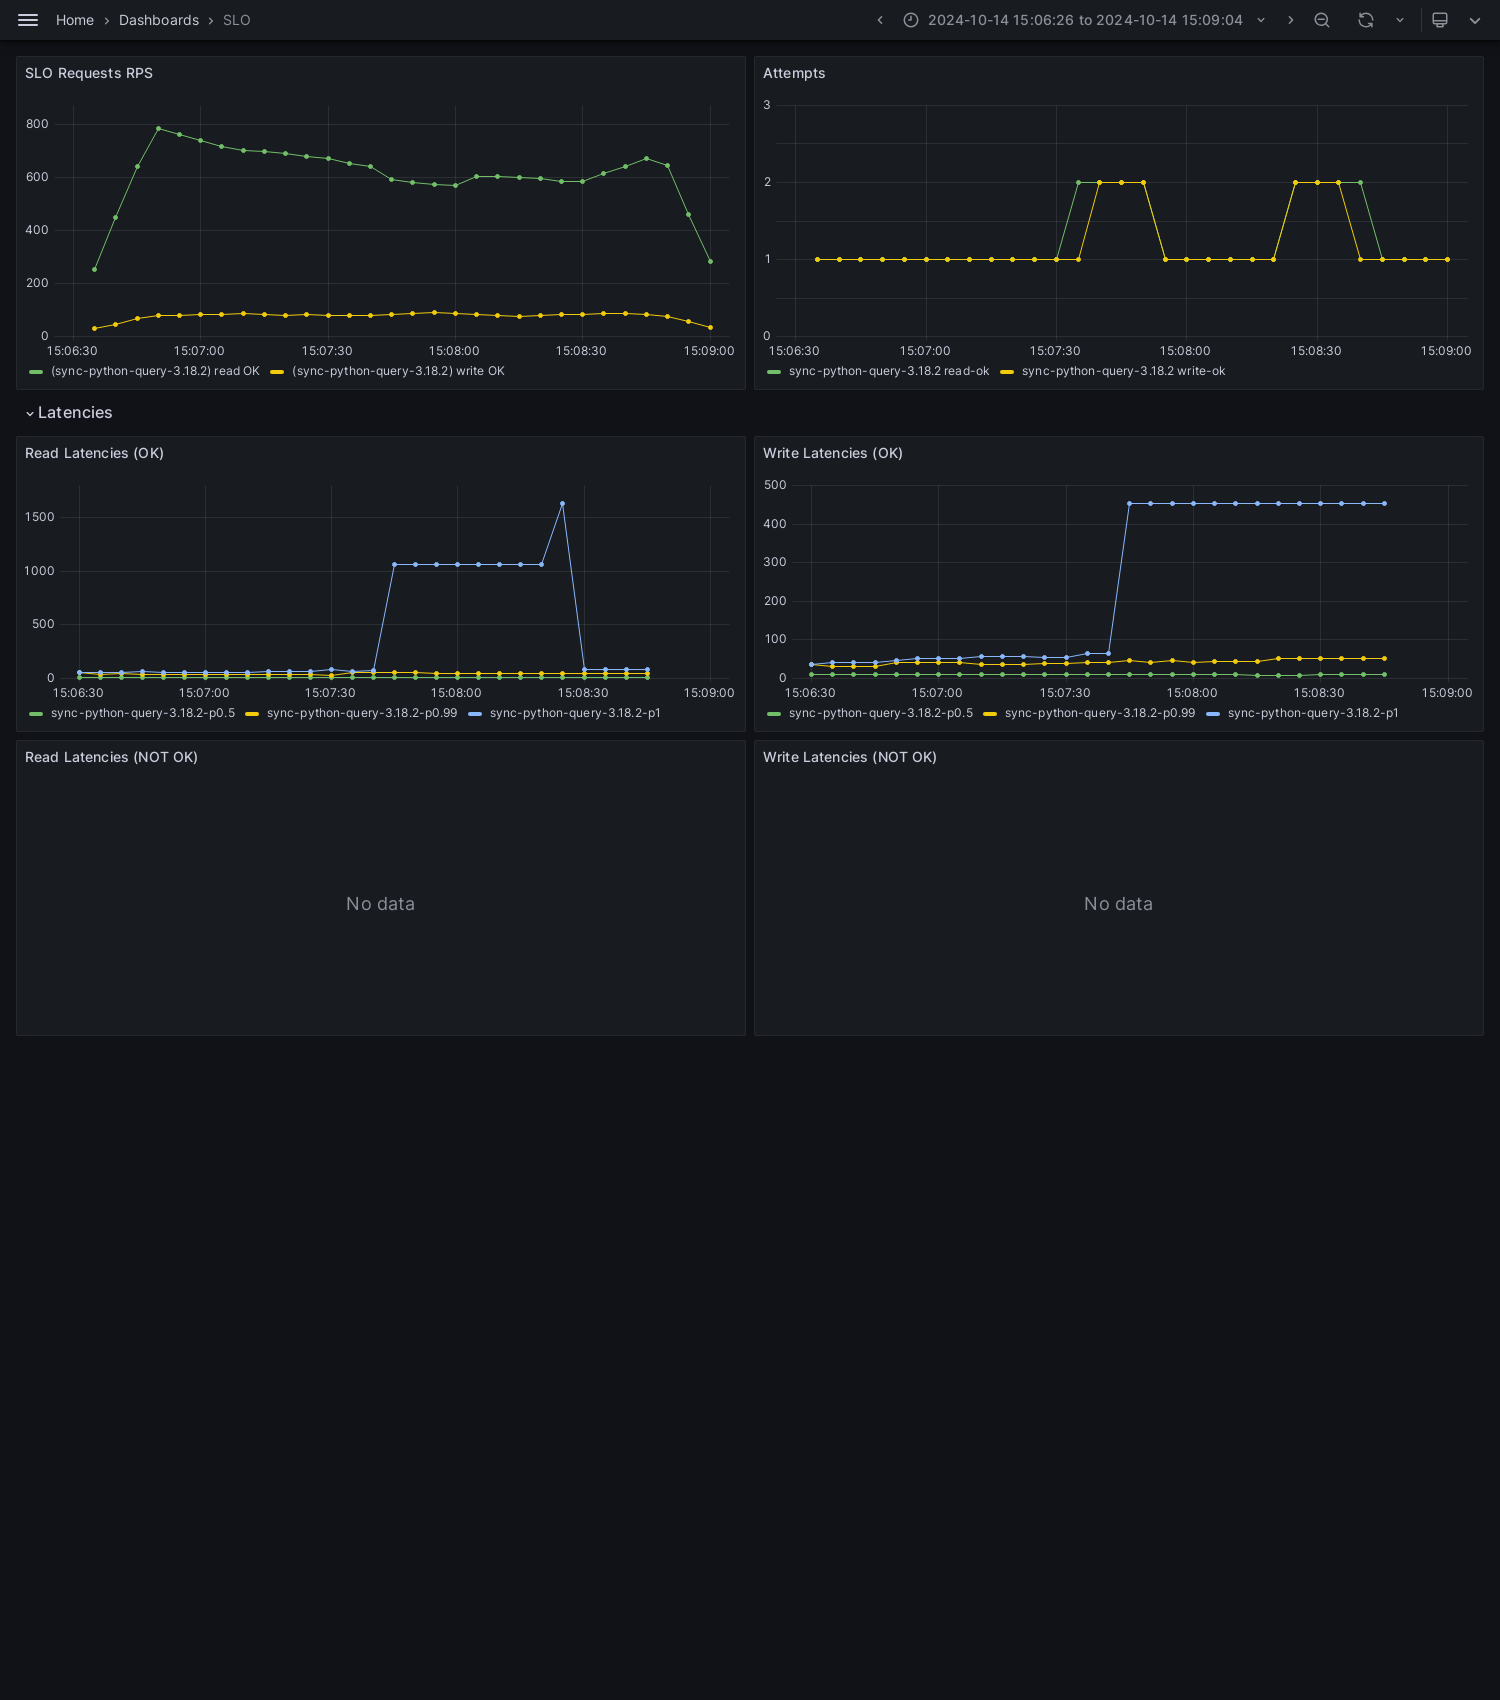Image resolution: width=1500 pixels, height=1700 pixels.
Task: Click No data in Write Latencies (NOT OK)
Action: tap(1118, 904)
